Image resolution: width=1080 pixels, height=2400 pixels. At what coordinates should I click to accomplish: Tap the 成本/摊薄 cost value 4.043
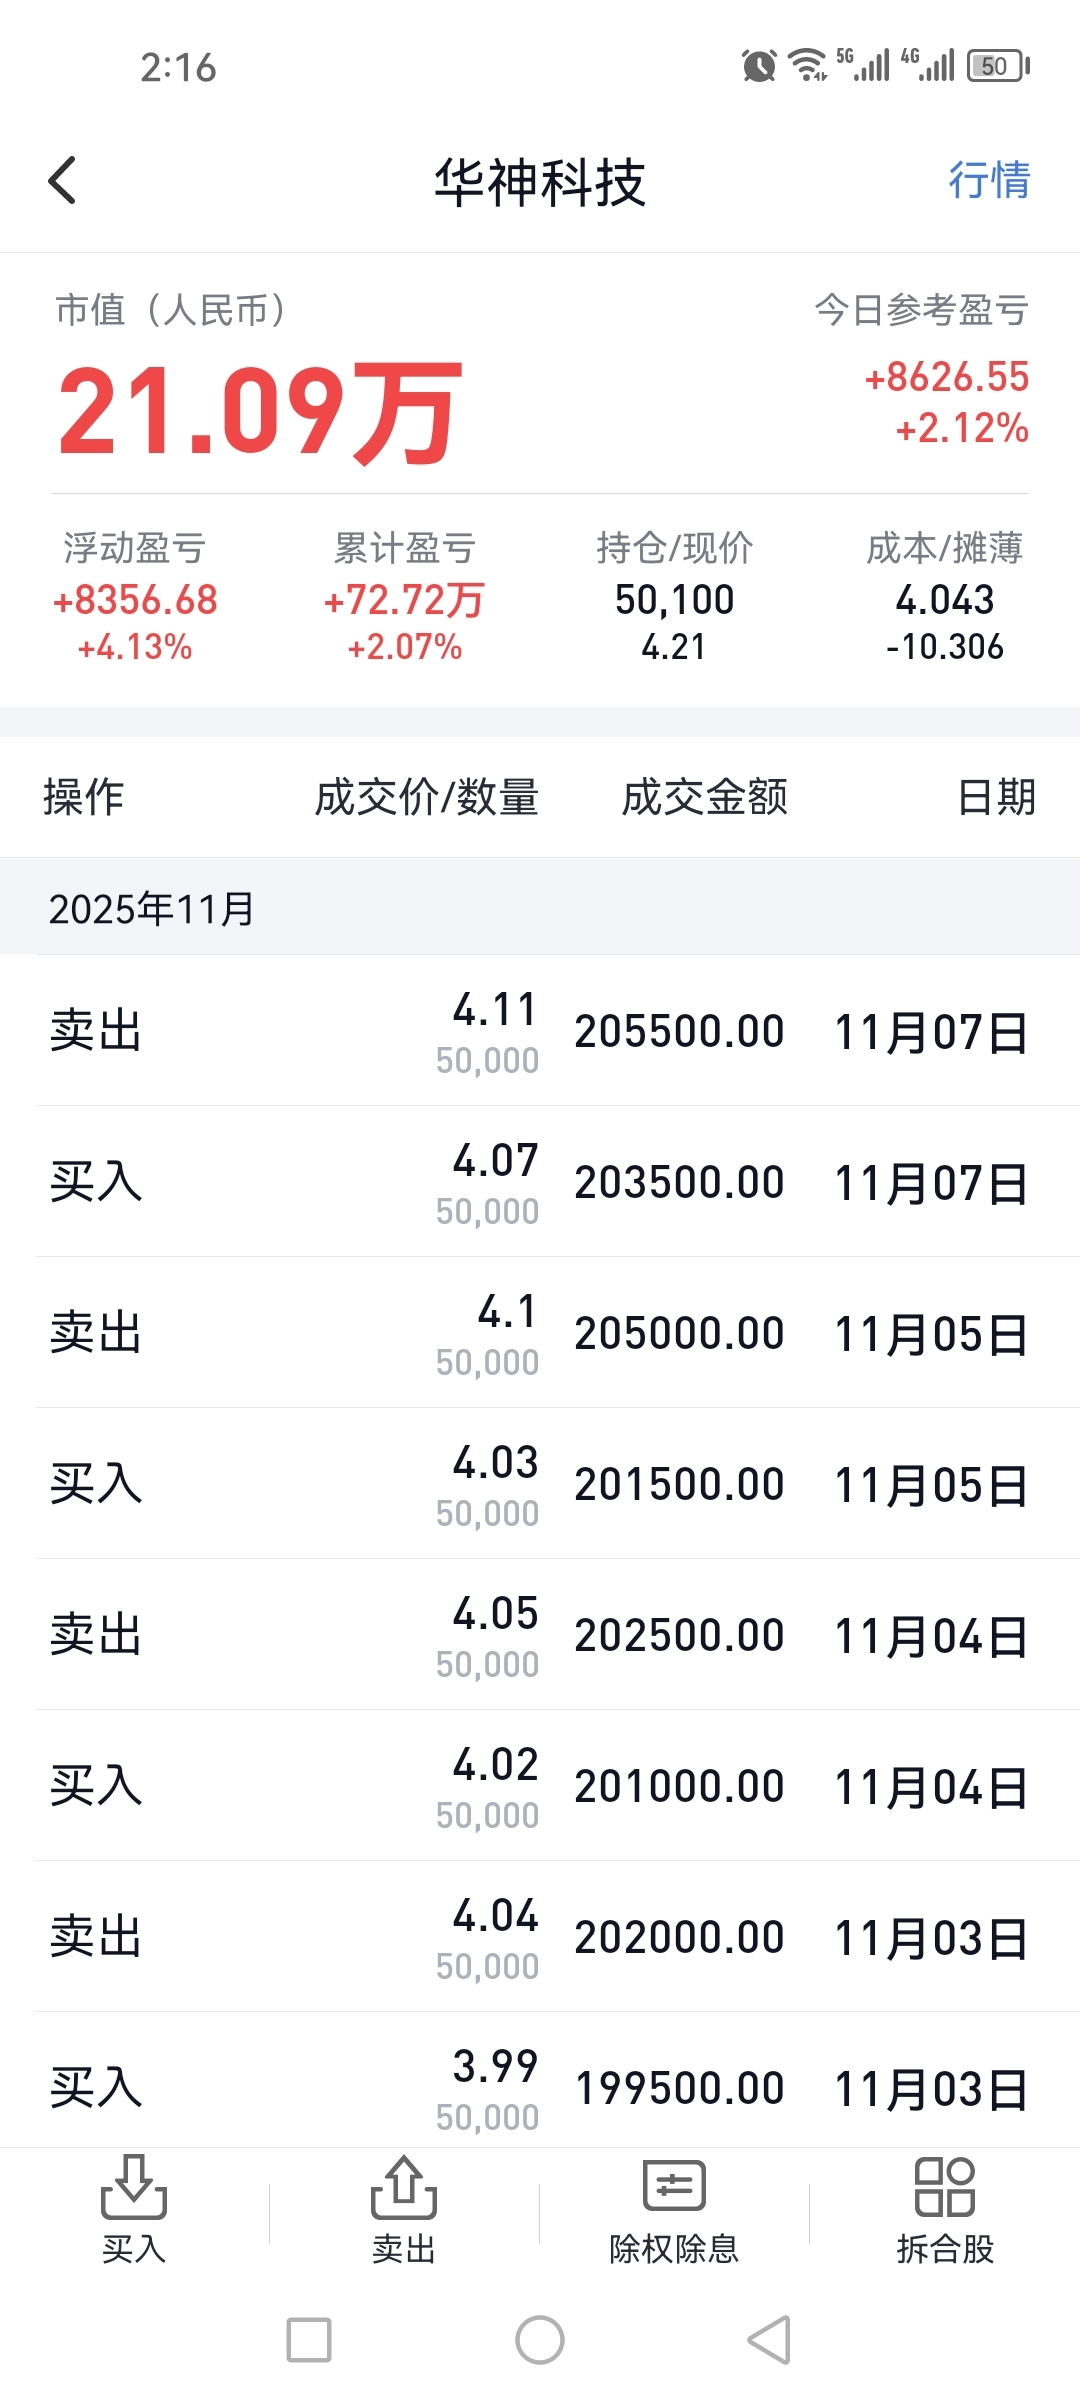click(x=944, y=600)
